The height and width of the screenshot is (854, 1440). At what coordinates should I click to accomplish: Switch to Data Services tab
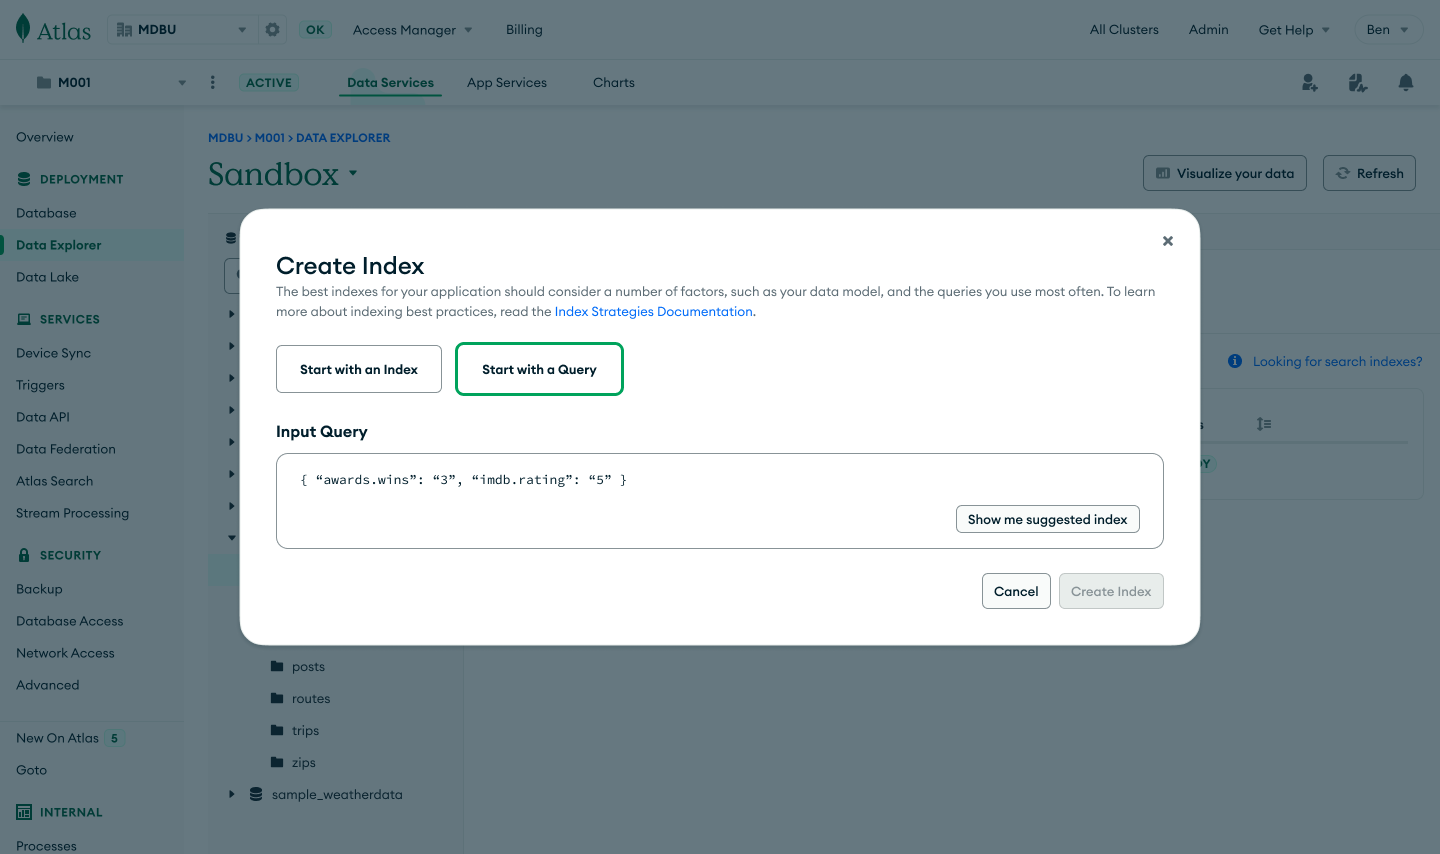390,83
